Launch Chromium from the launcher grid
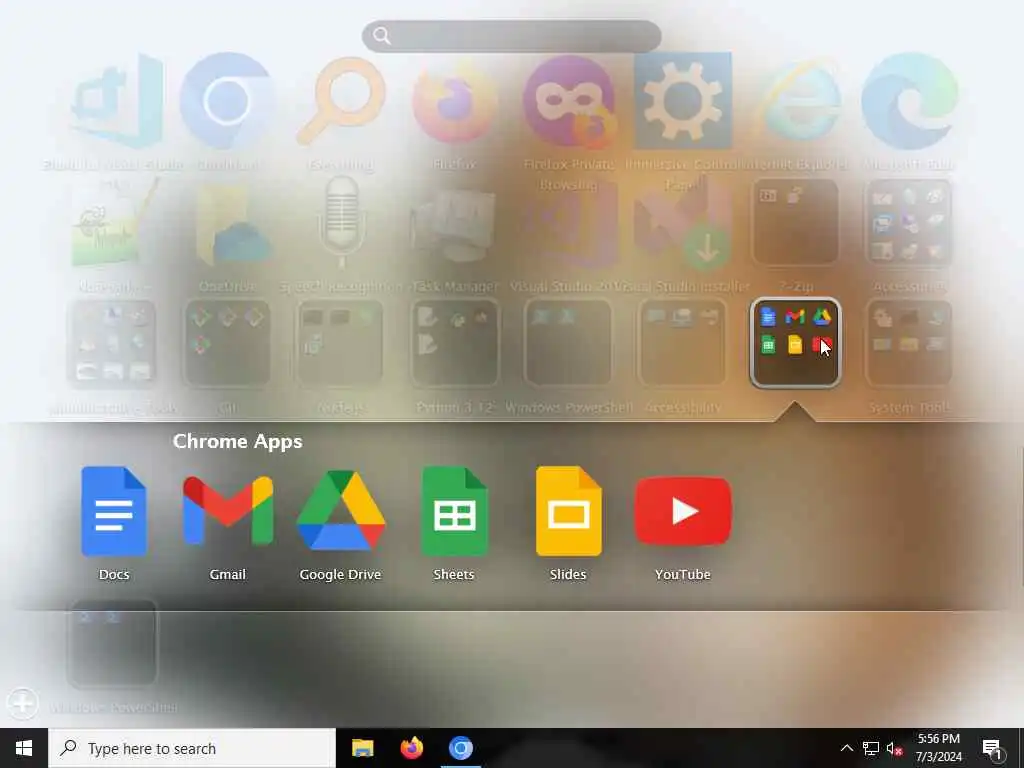Viewport: 1024px width, 768px height. point(227,101)
